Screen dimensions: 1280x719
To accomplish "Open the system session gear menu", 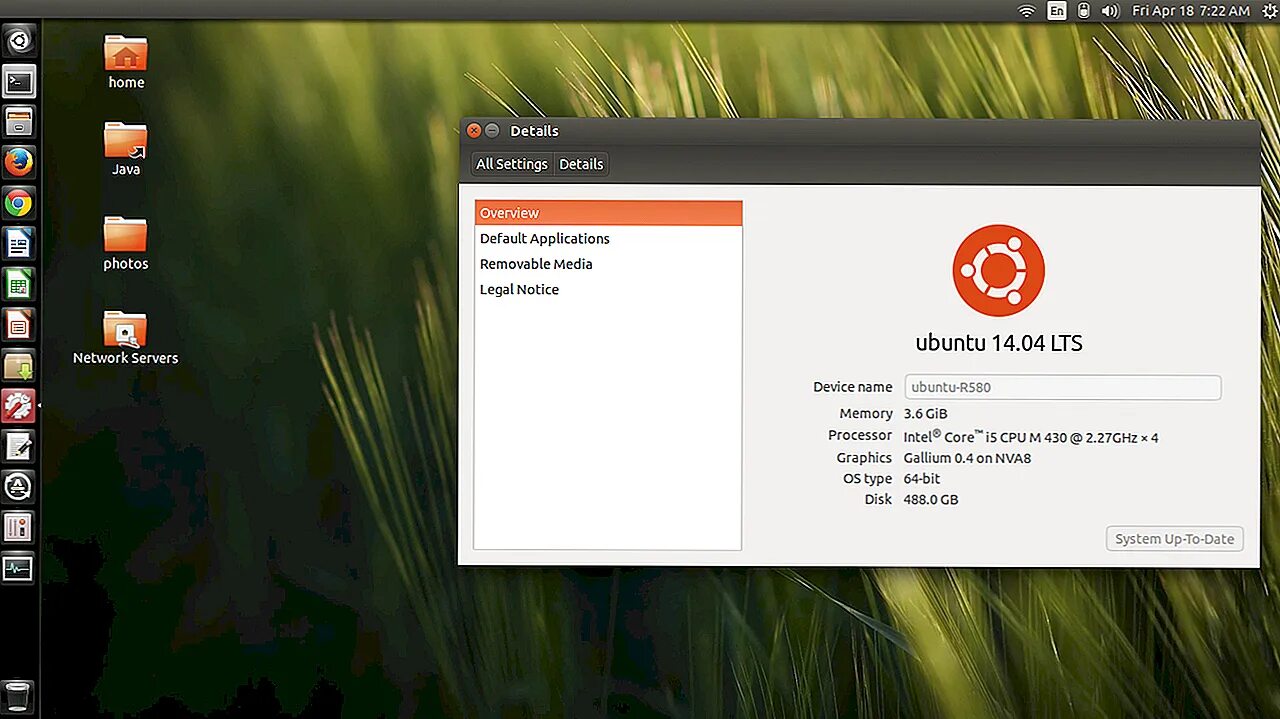I will click(x=1270, y=11).
